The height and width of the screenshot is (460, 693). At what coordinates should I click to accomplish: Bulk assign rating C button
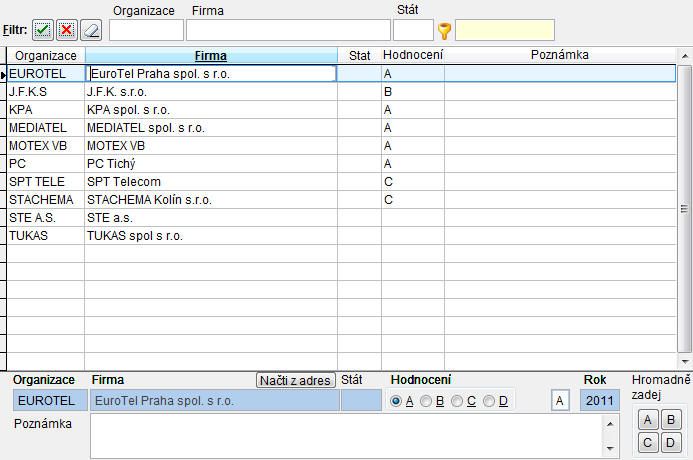coord(648,442)
